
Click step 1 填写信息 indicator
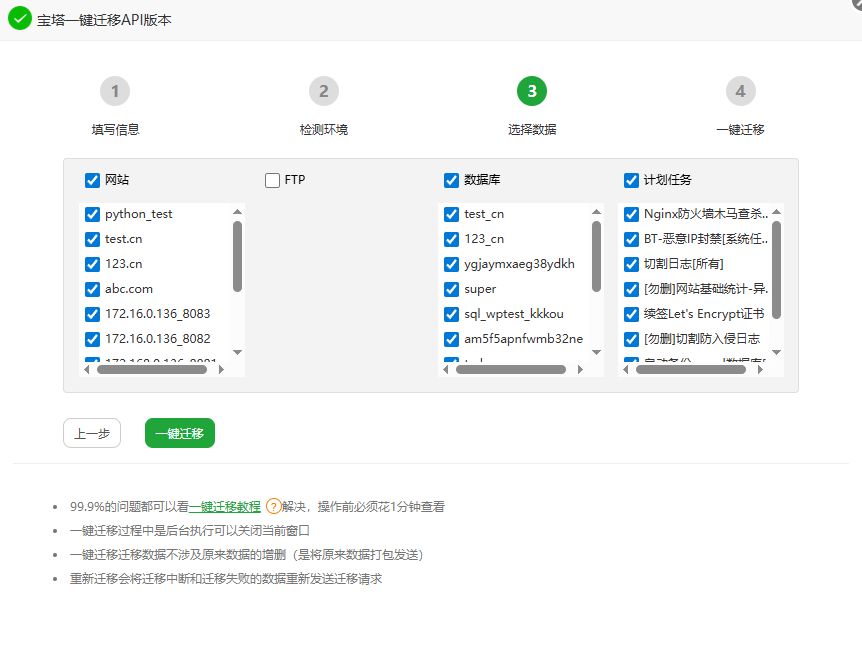(115, 91)
